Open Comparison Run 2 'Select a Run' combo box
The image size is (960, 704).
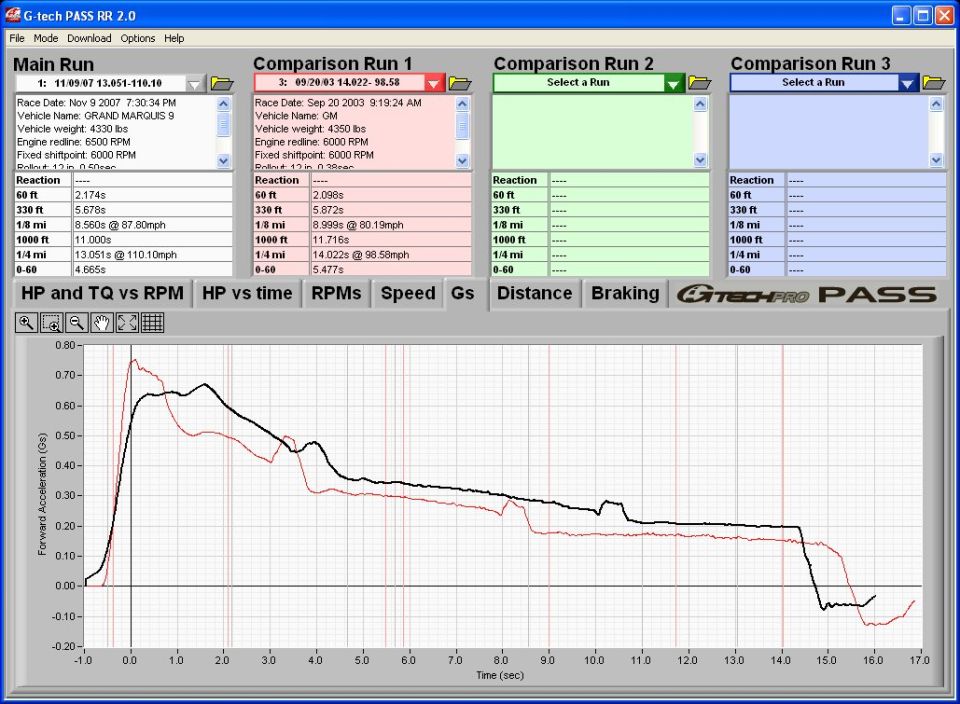579,83
